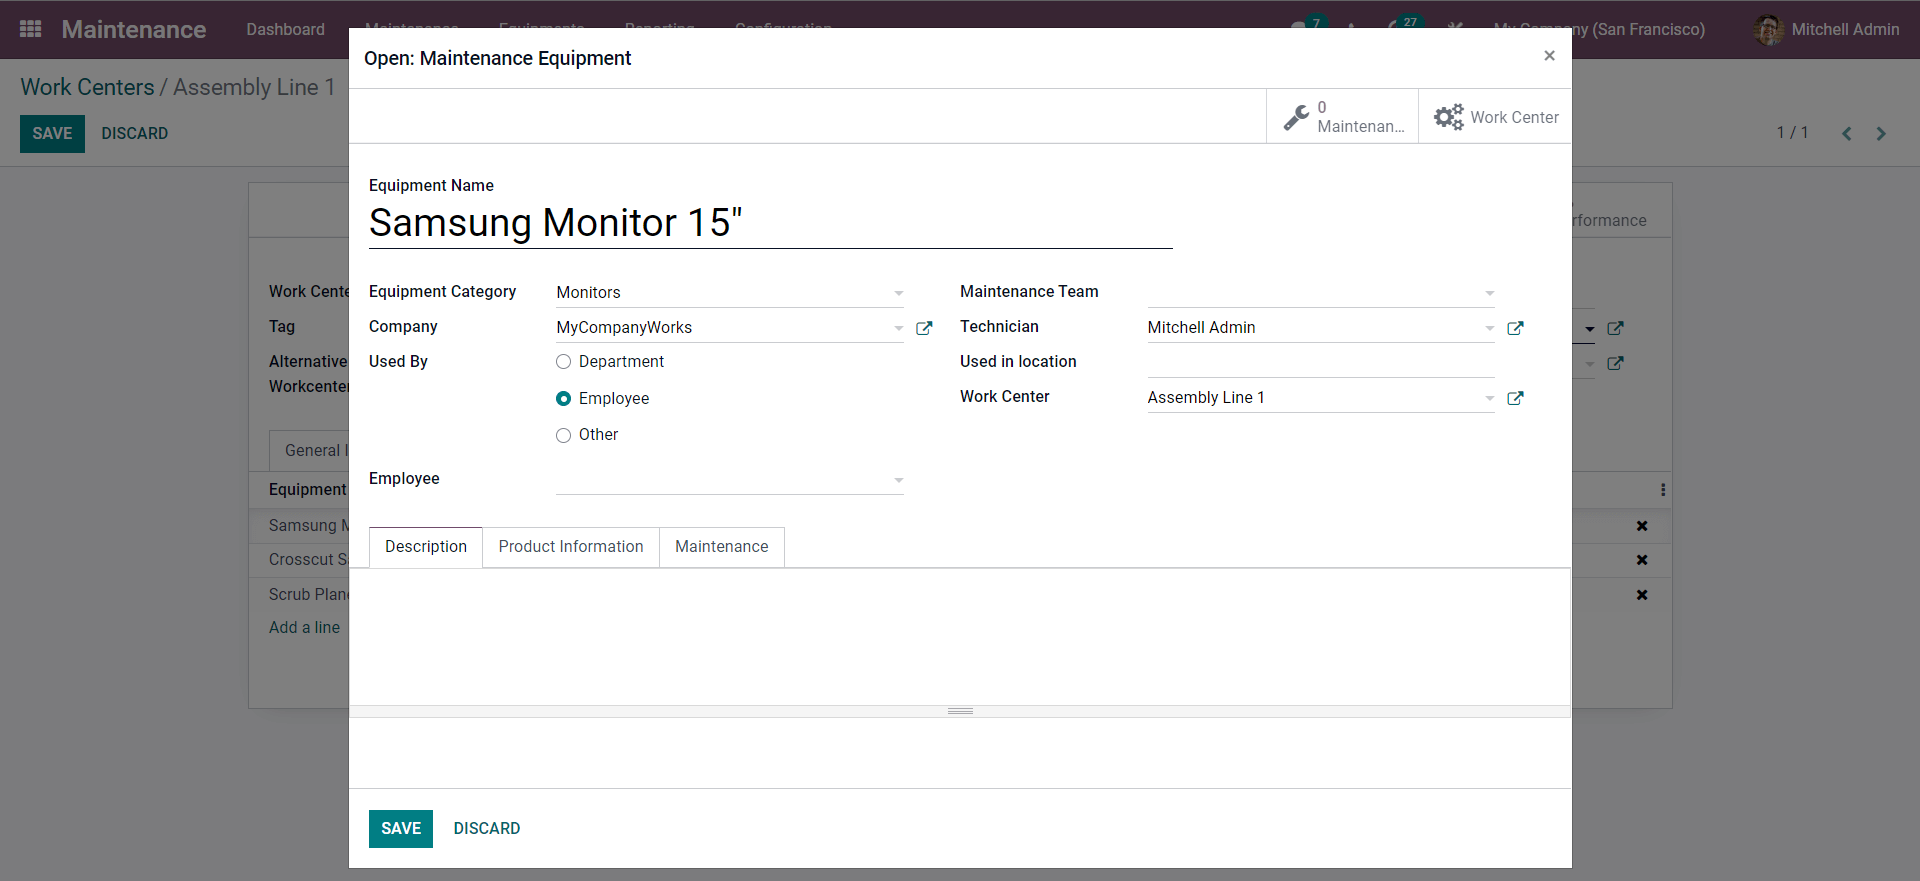Go to previous record arrow

pos(1847,133)
